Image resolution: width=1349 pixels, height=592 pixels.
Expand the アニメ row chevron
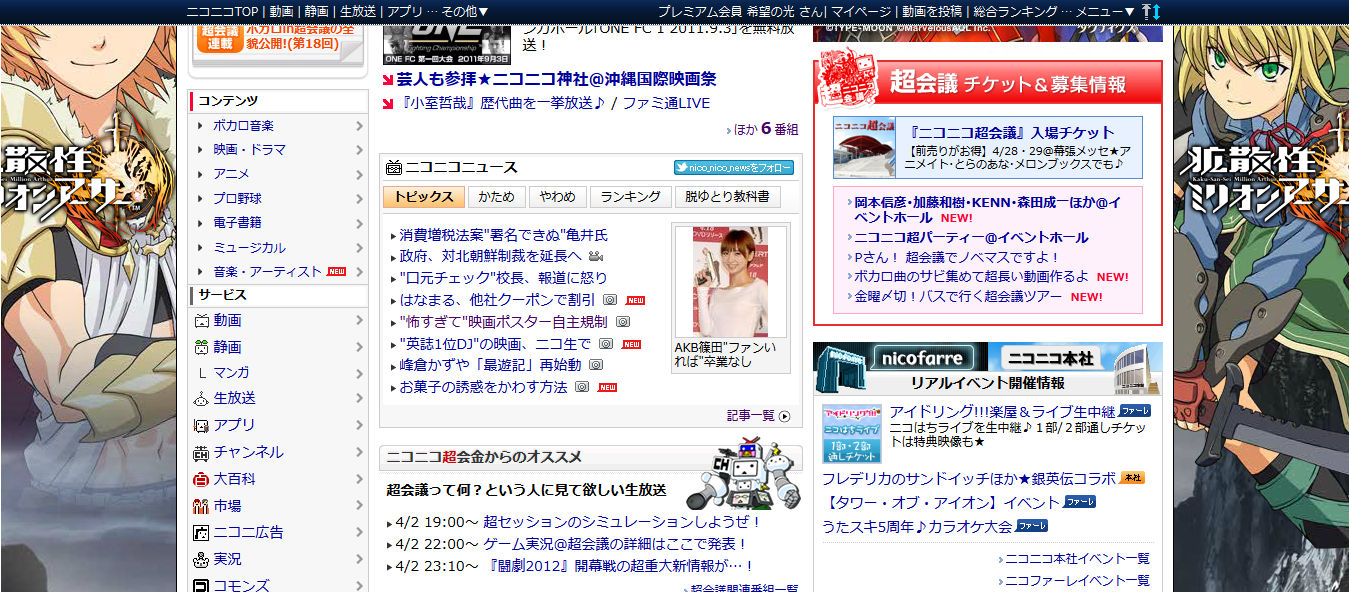tap(359, 174)
